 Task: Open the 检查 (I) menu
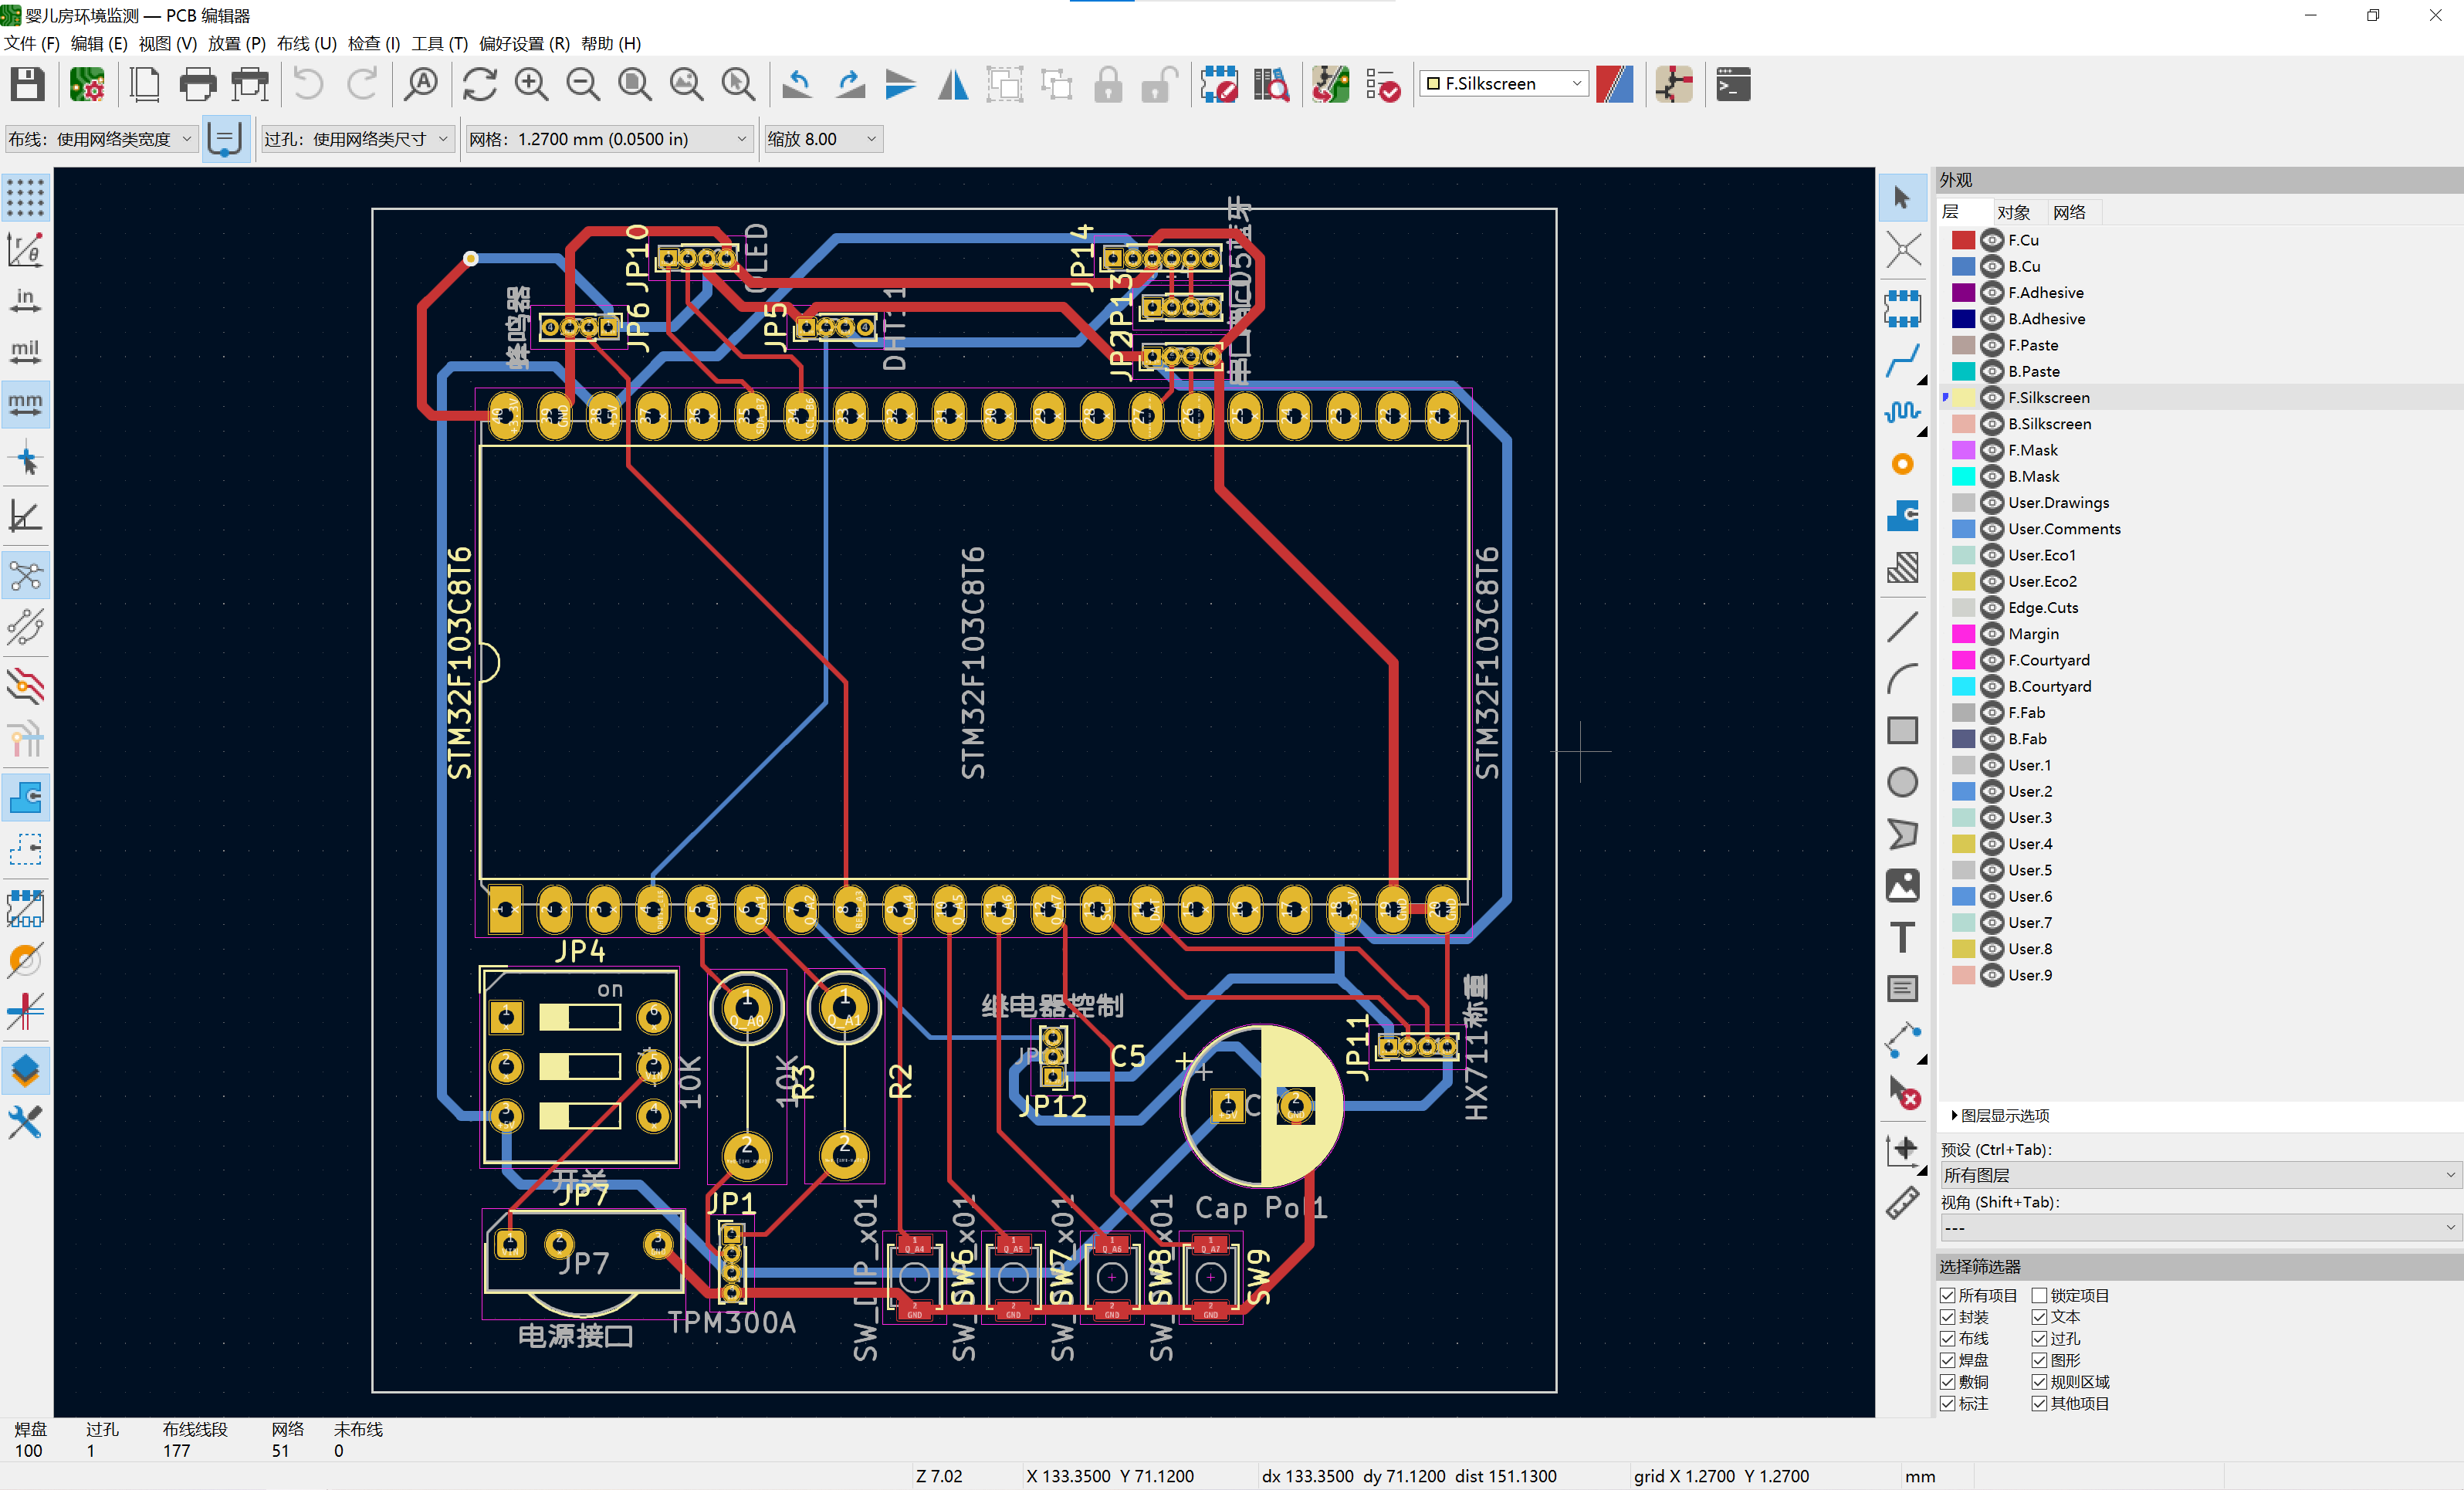(x=373, y=43)
